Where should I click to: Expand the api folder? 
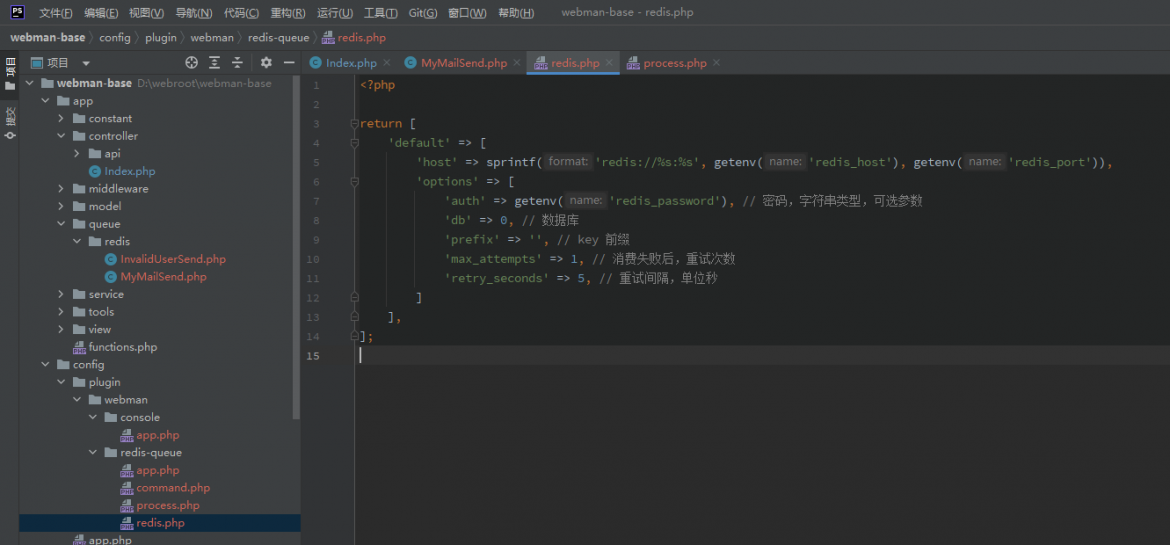[x=76, y=154]
